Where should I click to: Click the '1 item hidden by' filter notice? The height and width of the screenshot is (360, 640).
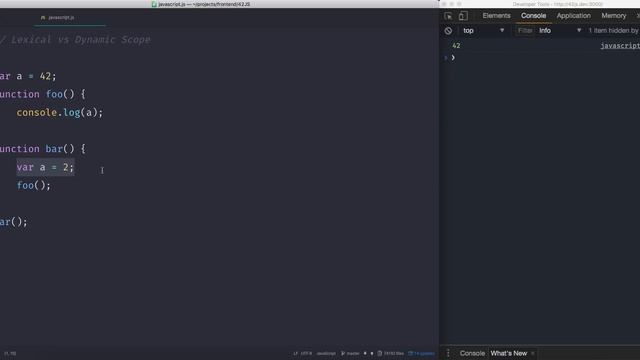pyautogui.click(x=613, y=31)
